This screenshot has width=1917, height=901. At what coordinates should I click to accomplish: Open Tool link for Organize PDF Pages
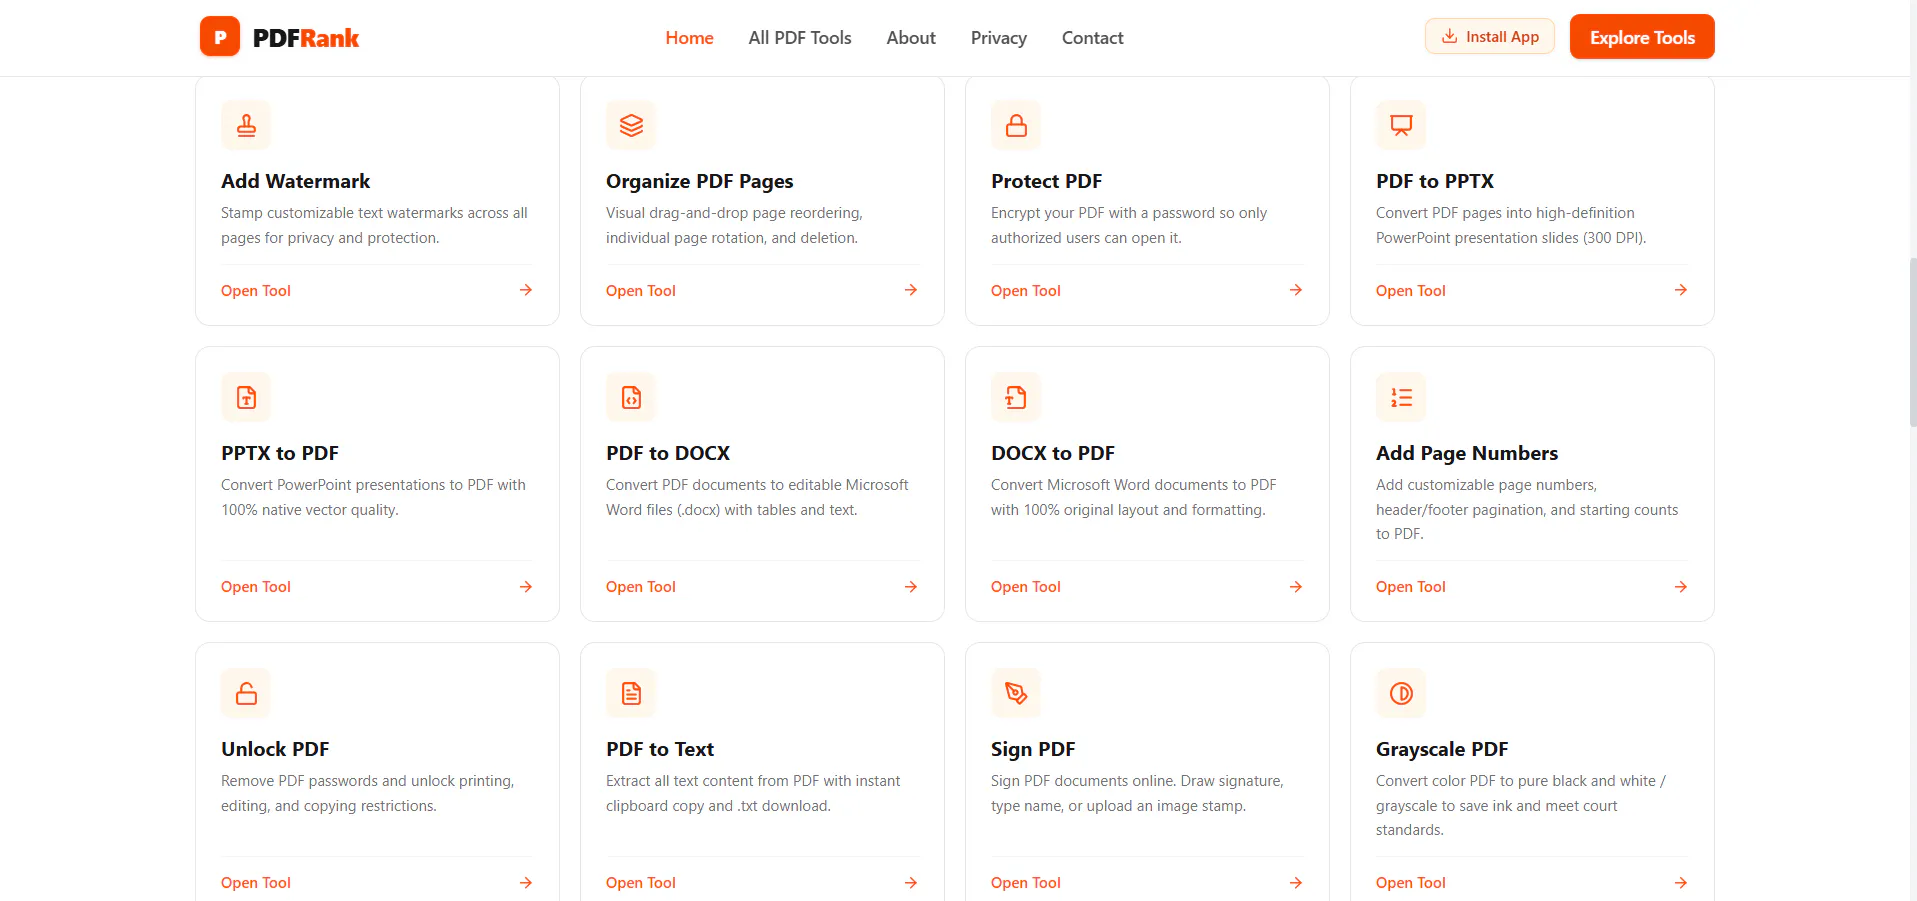pos(641,291)
